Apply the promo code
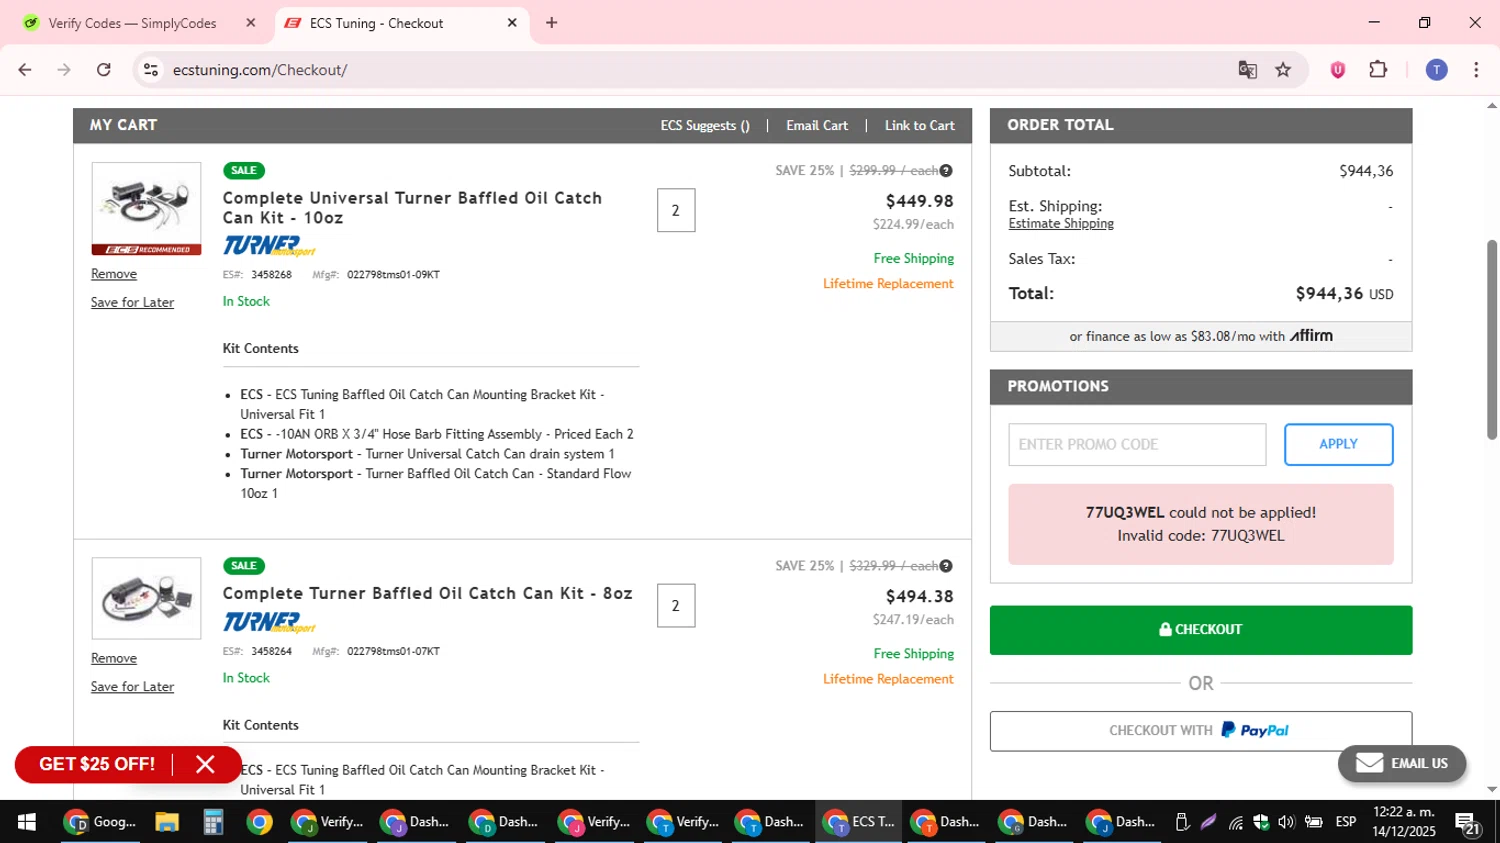Screen dimensions: 1500x843 pos(1338,444)
